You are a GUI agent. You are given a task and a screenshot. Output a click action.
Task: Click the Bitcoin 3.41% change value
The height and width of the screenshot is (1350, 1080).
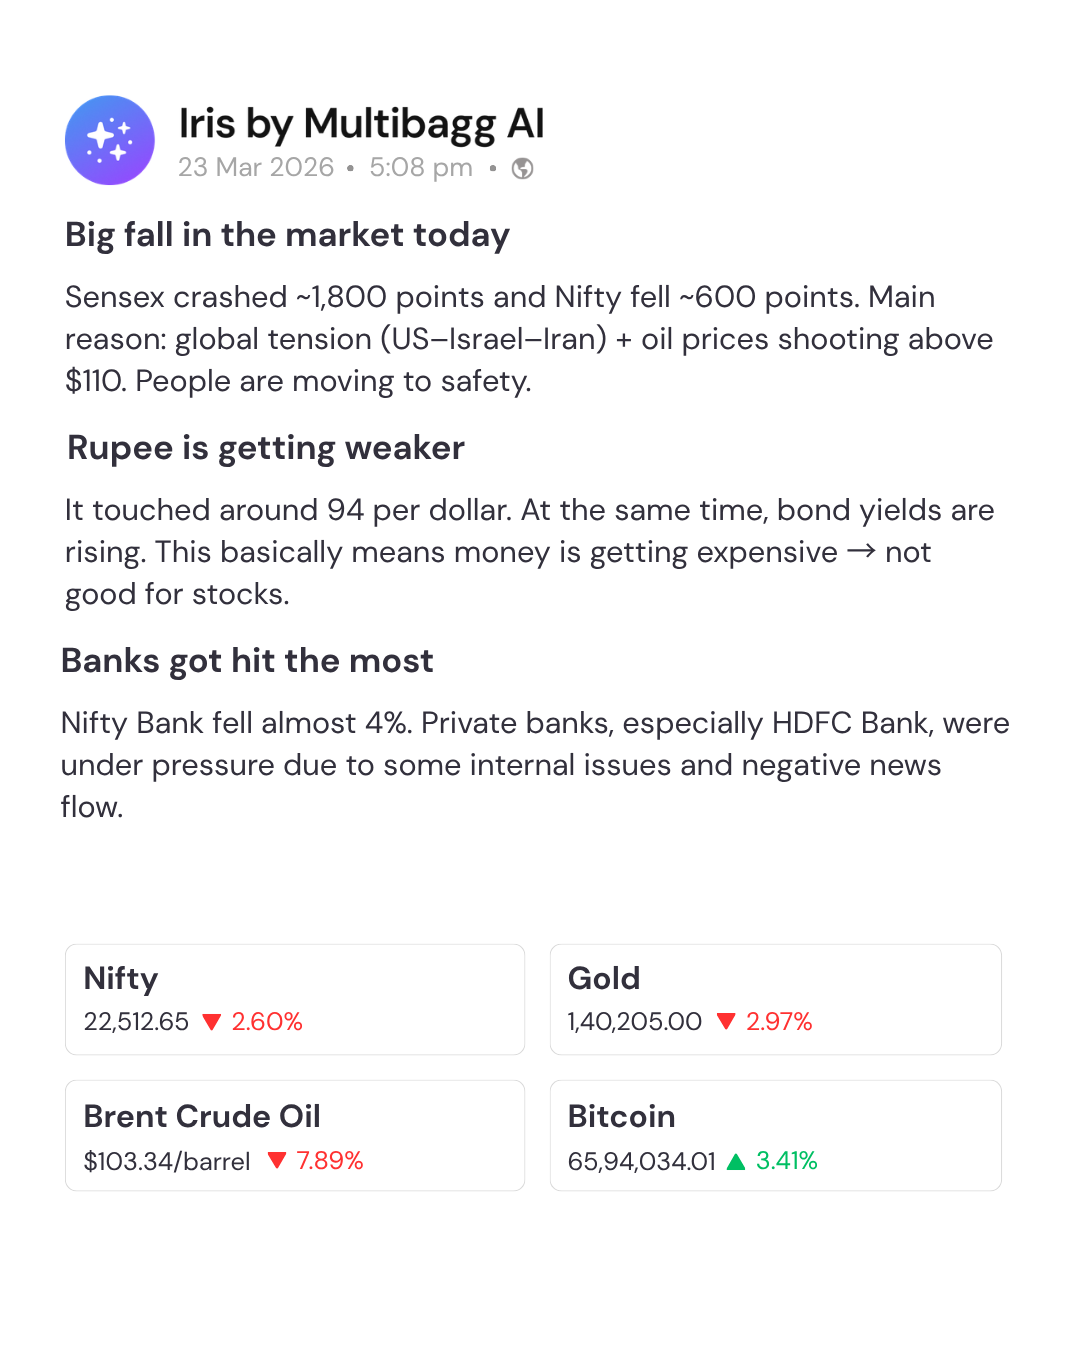coord(787,1161)
